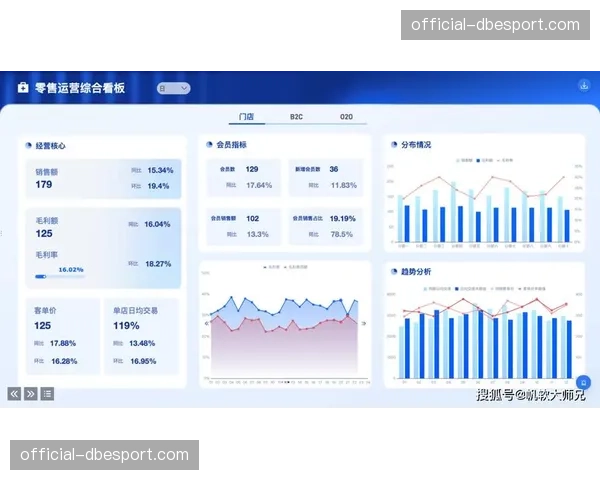The width and height of the screenshot is (600, 480).
Task: Click the 会员销售额 value 102
Action: (253, 219)
